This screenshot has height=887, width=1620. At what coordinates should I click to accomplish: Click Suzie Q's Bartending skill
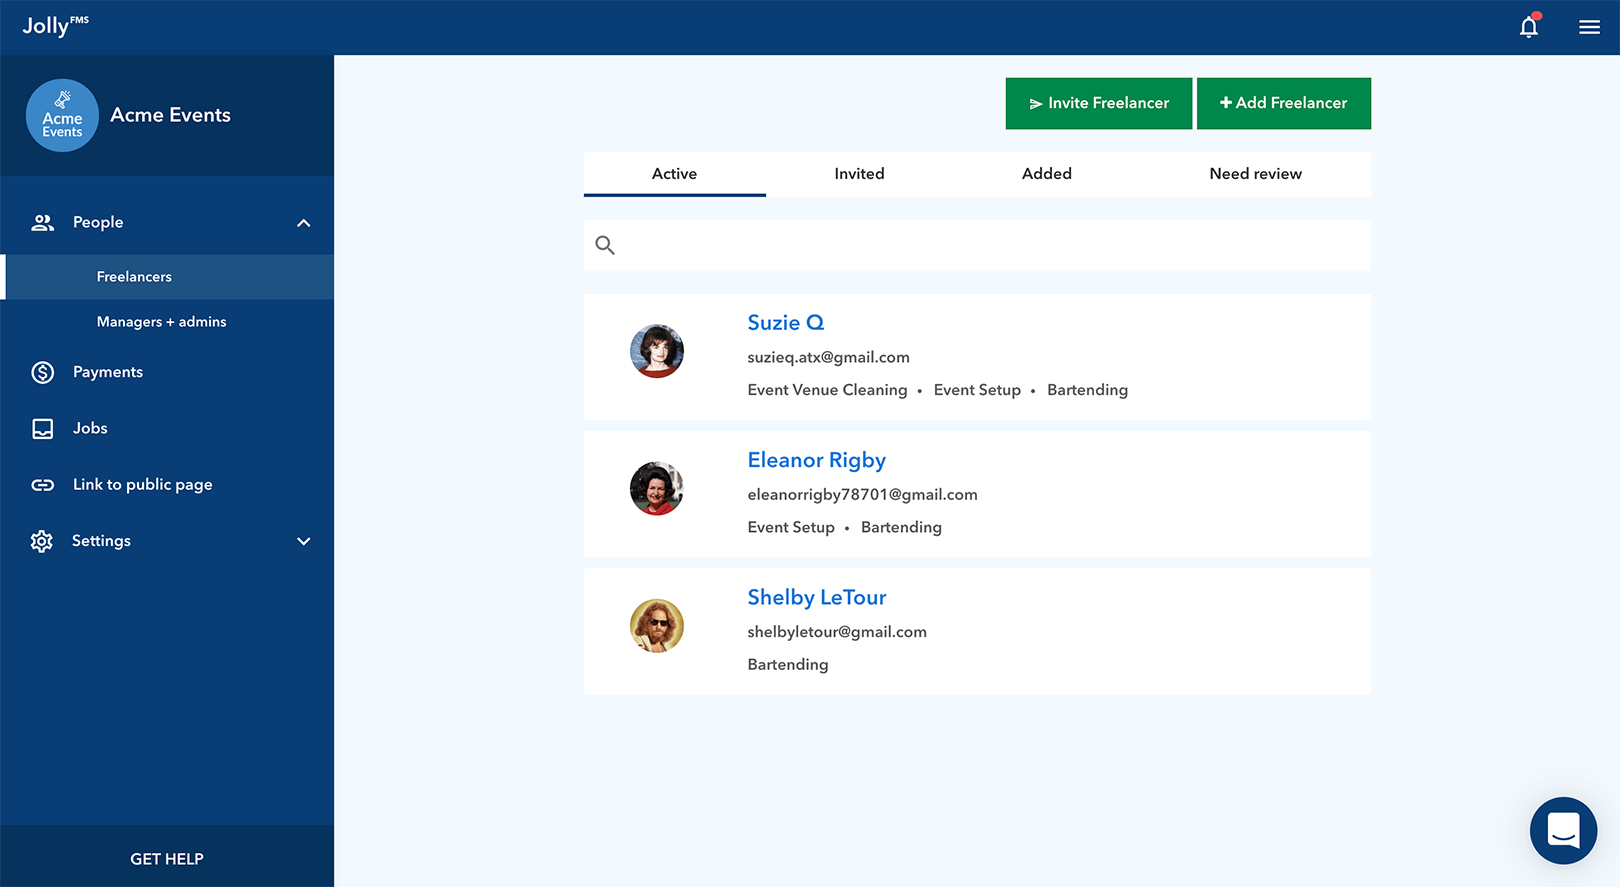[x=1088, y=390]
